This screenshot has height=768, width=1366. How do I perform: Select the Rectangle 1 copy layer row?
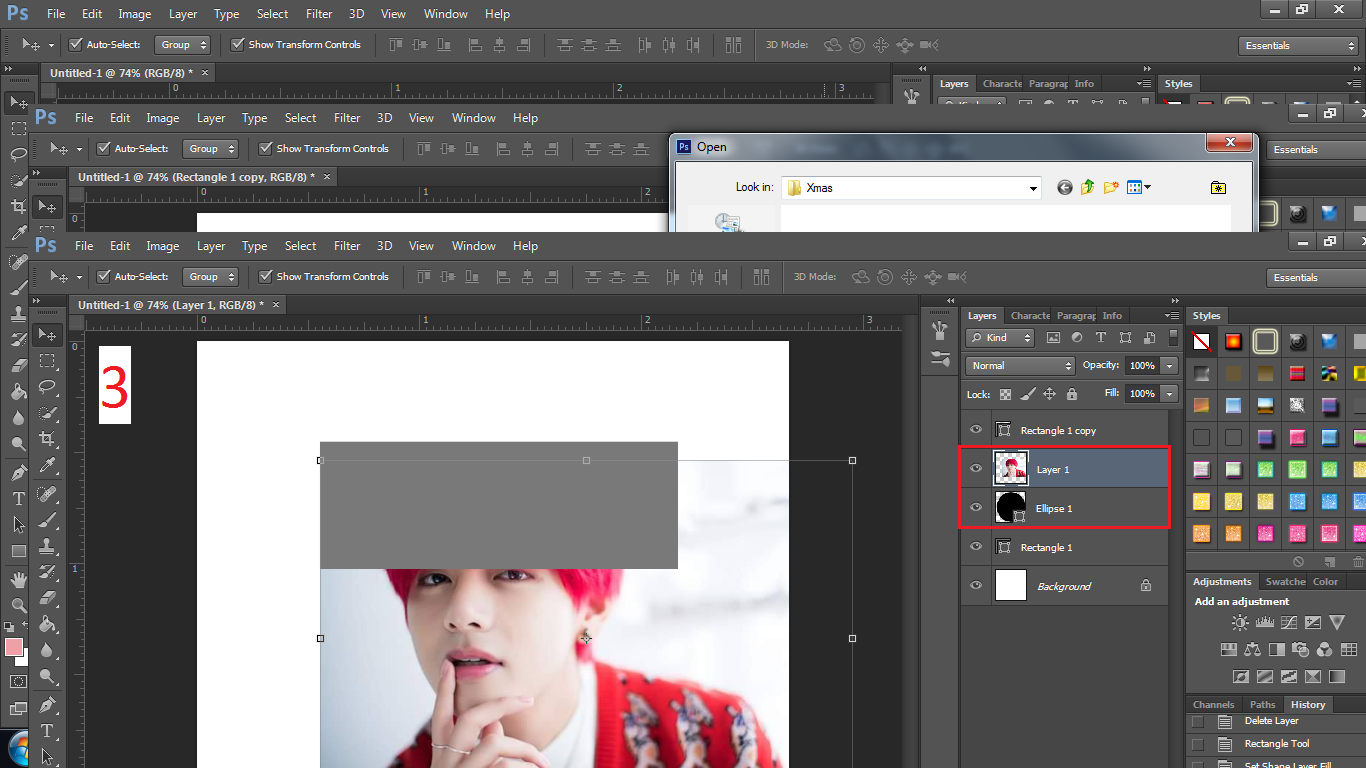pyautogui.click(x=1064, y=430)
